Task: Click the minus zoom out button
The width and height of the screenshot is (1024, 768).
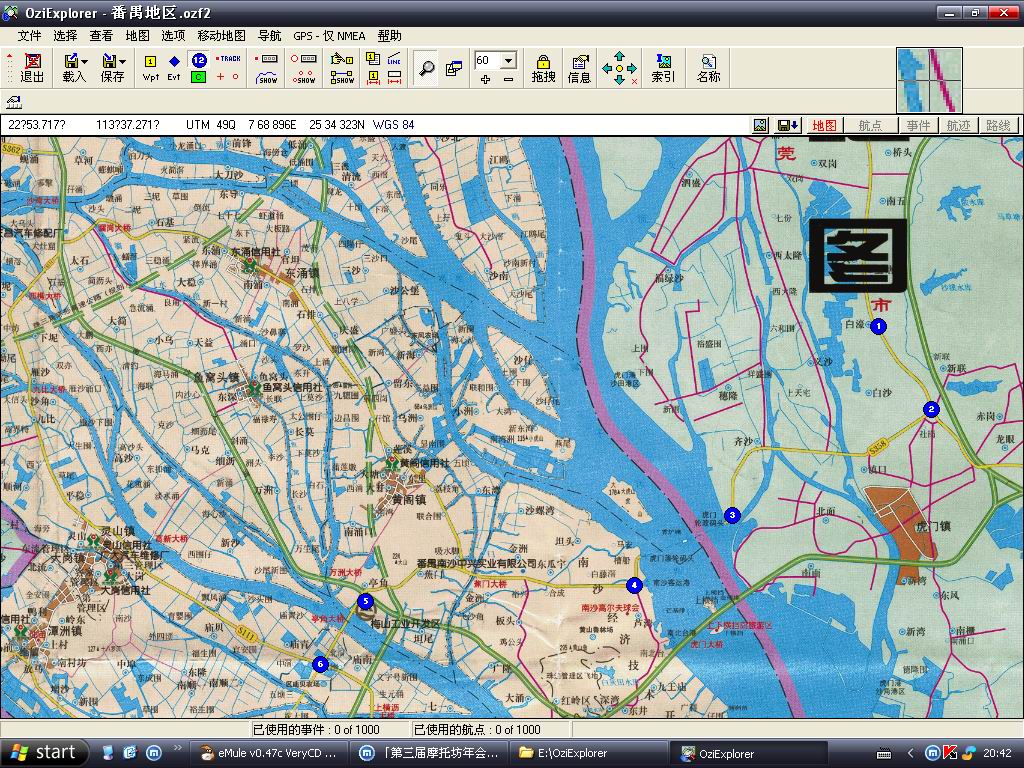Action: (x=508, y=80)
